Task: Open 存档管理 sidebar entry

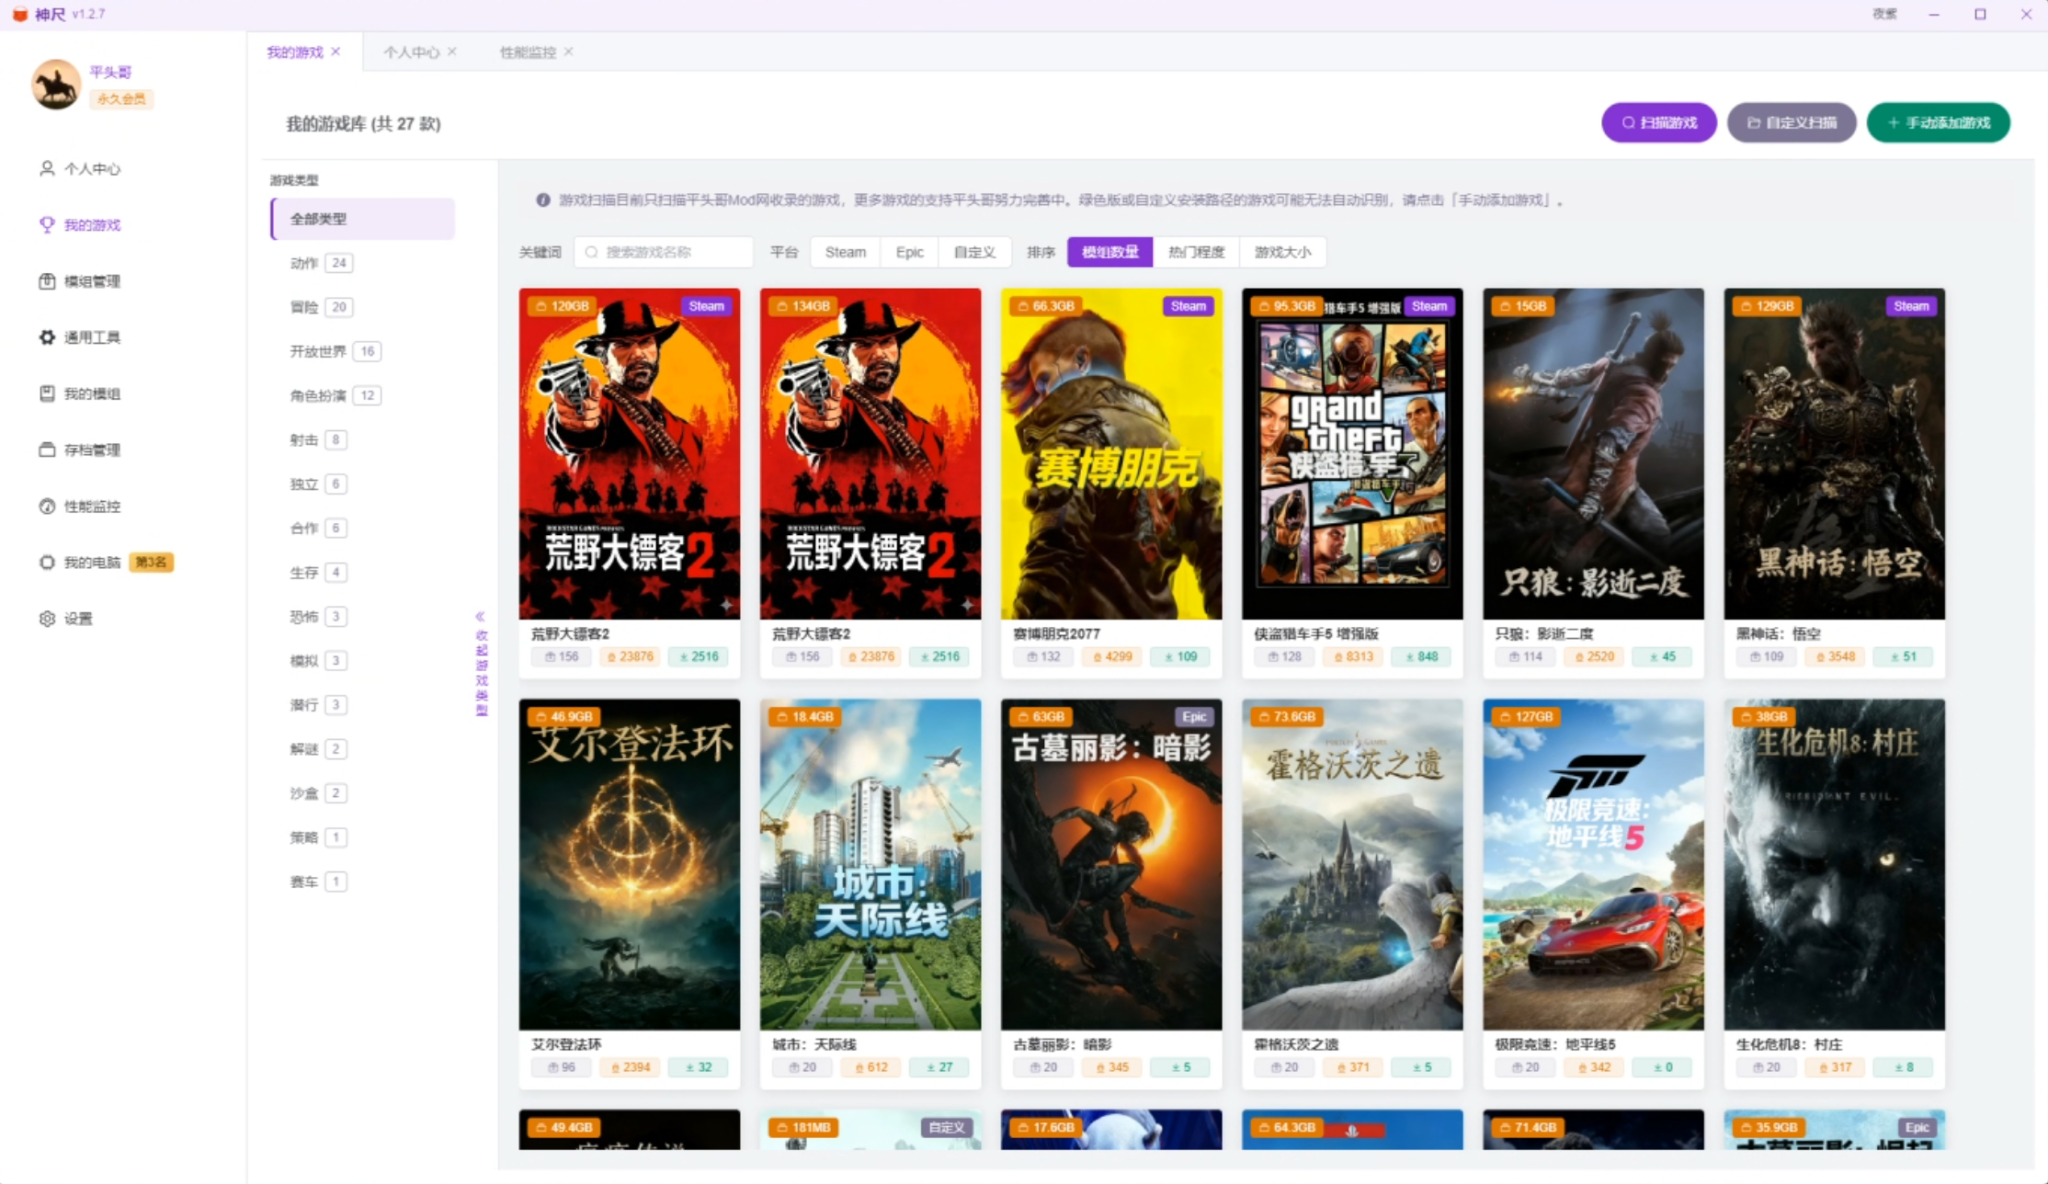Action: click(80, 450)
